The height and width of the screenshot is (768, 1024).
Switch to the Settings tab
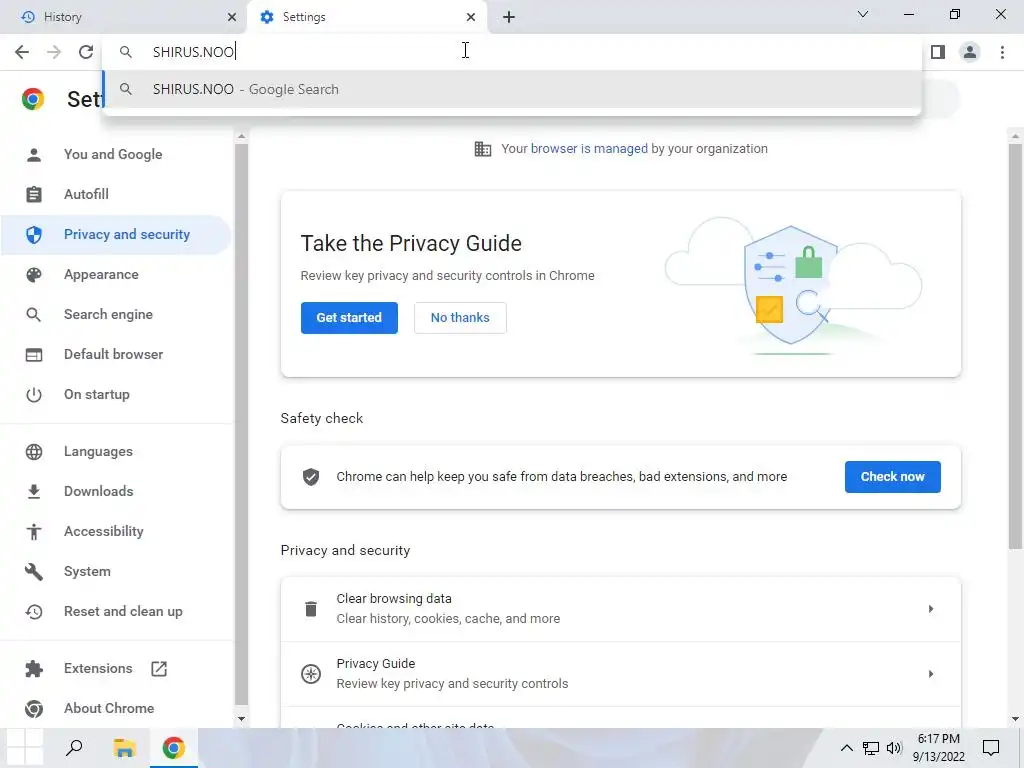tap(368, 17)
